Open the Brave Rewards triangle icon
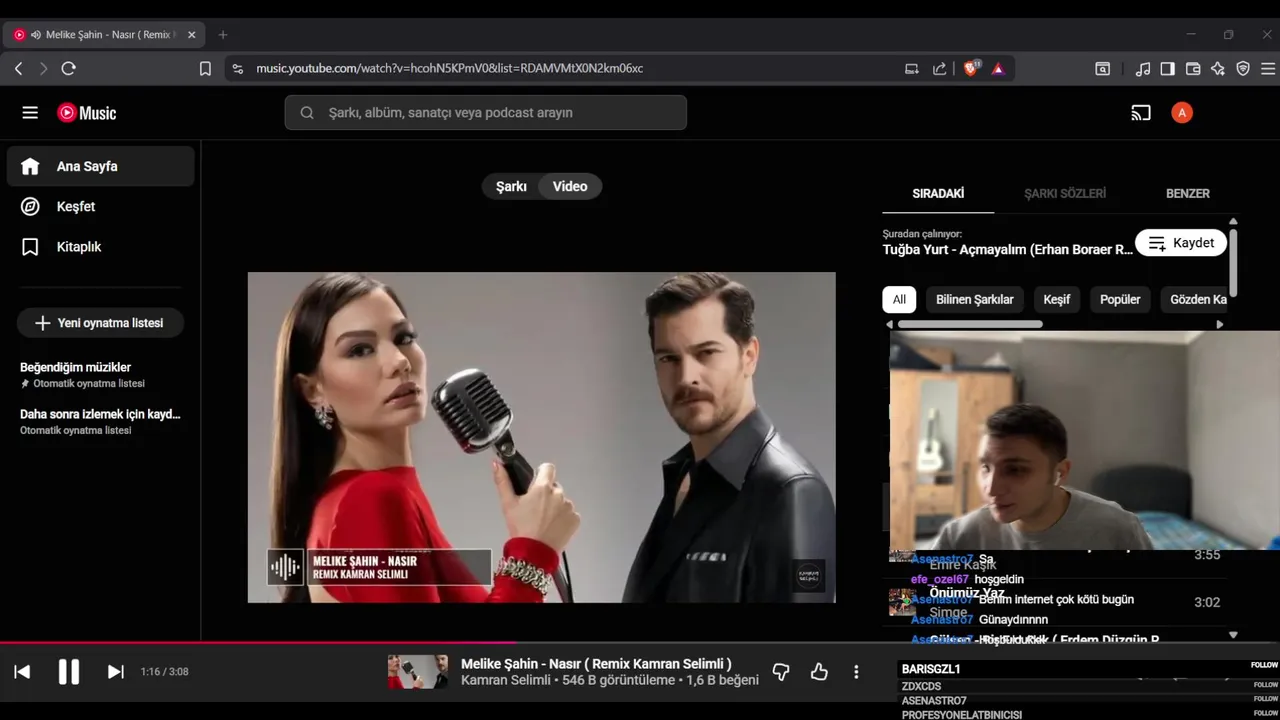The width and height of the screenshot is (1280, 720). [998, 68]
